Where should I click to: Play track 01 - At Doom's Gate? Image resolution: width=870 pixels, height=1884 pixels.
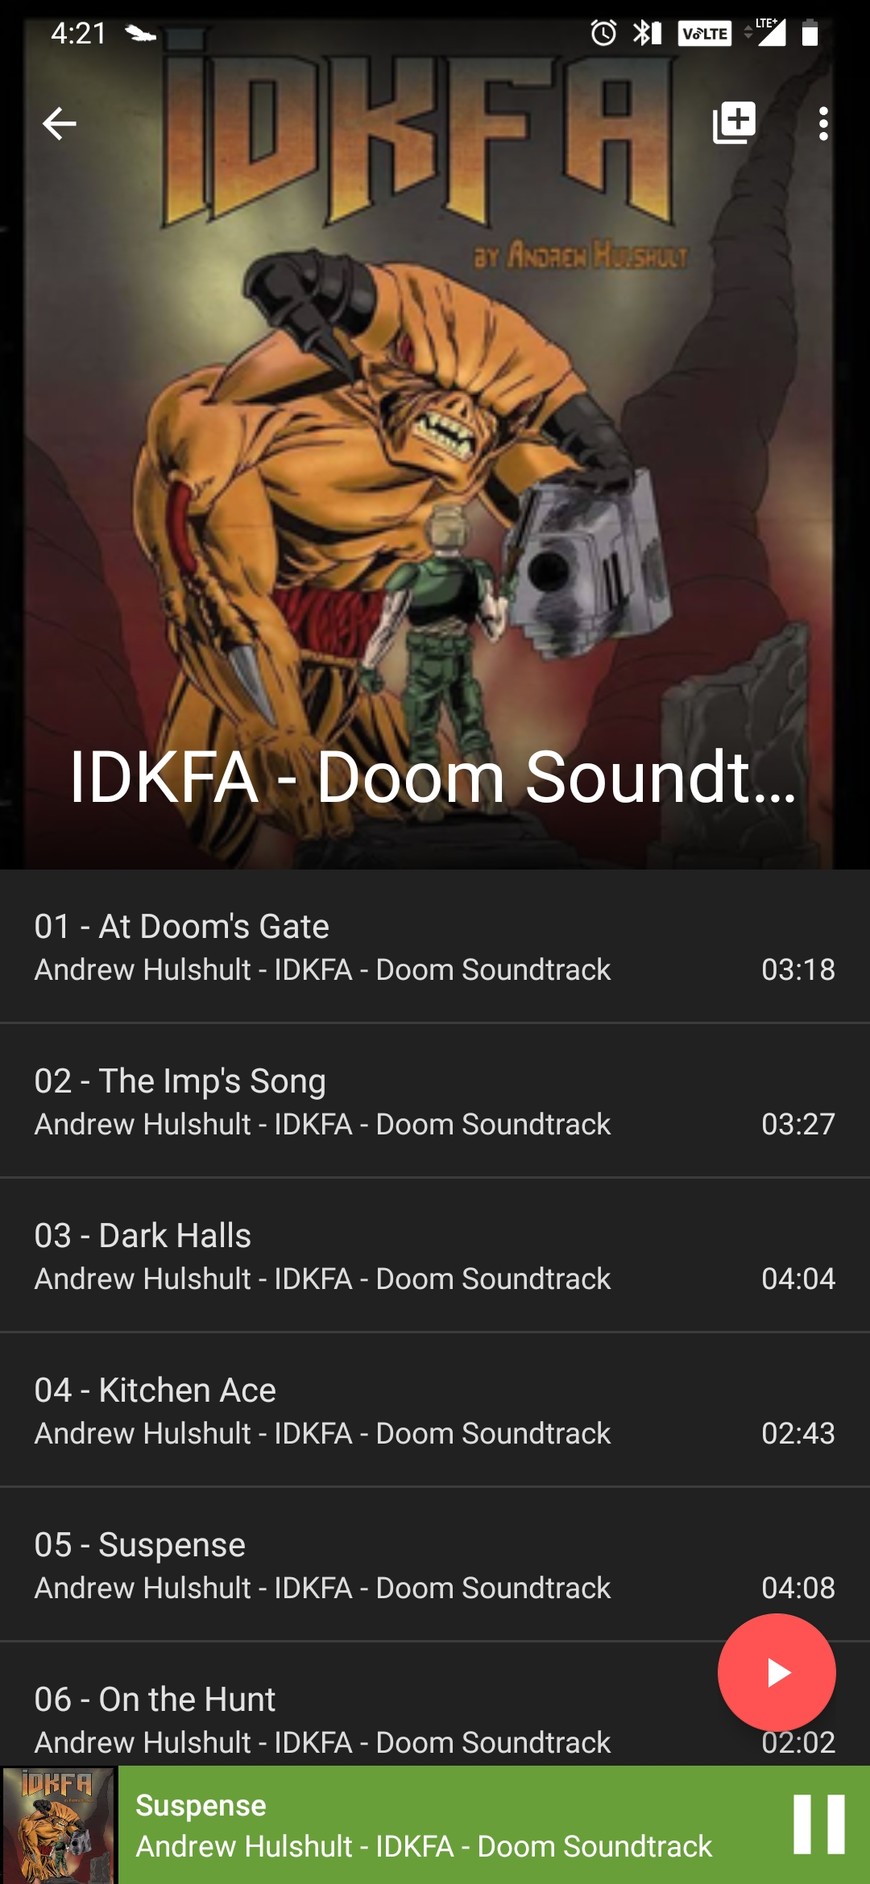coord(435,946)
